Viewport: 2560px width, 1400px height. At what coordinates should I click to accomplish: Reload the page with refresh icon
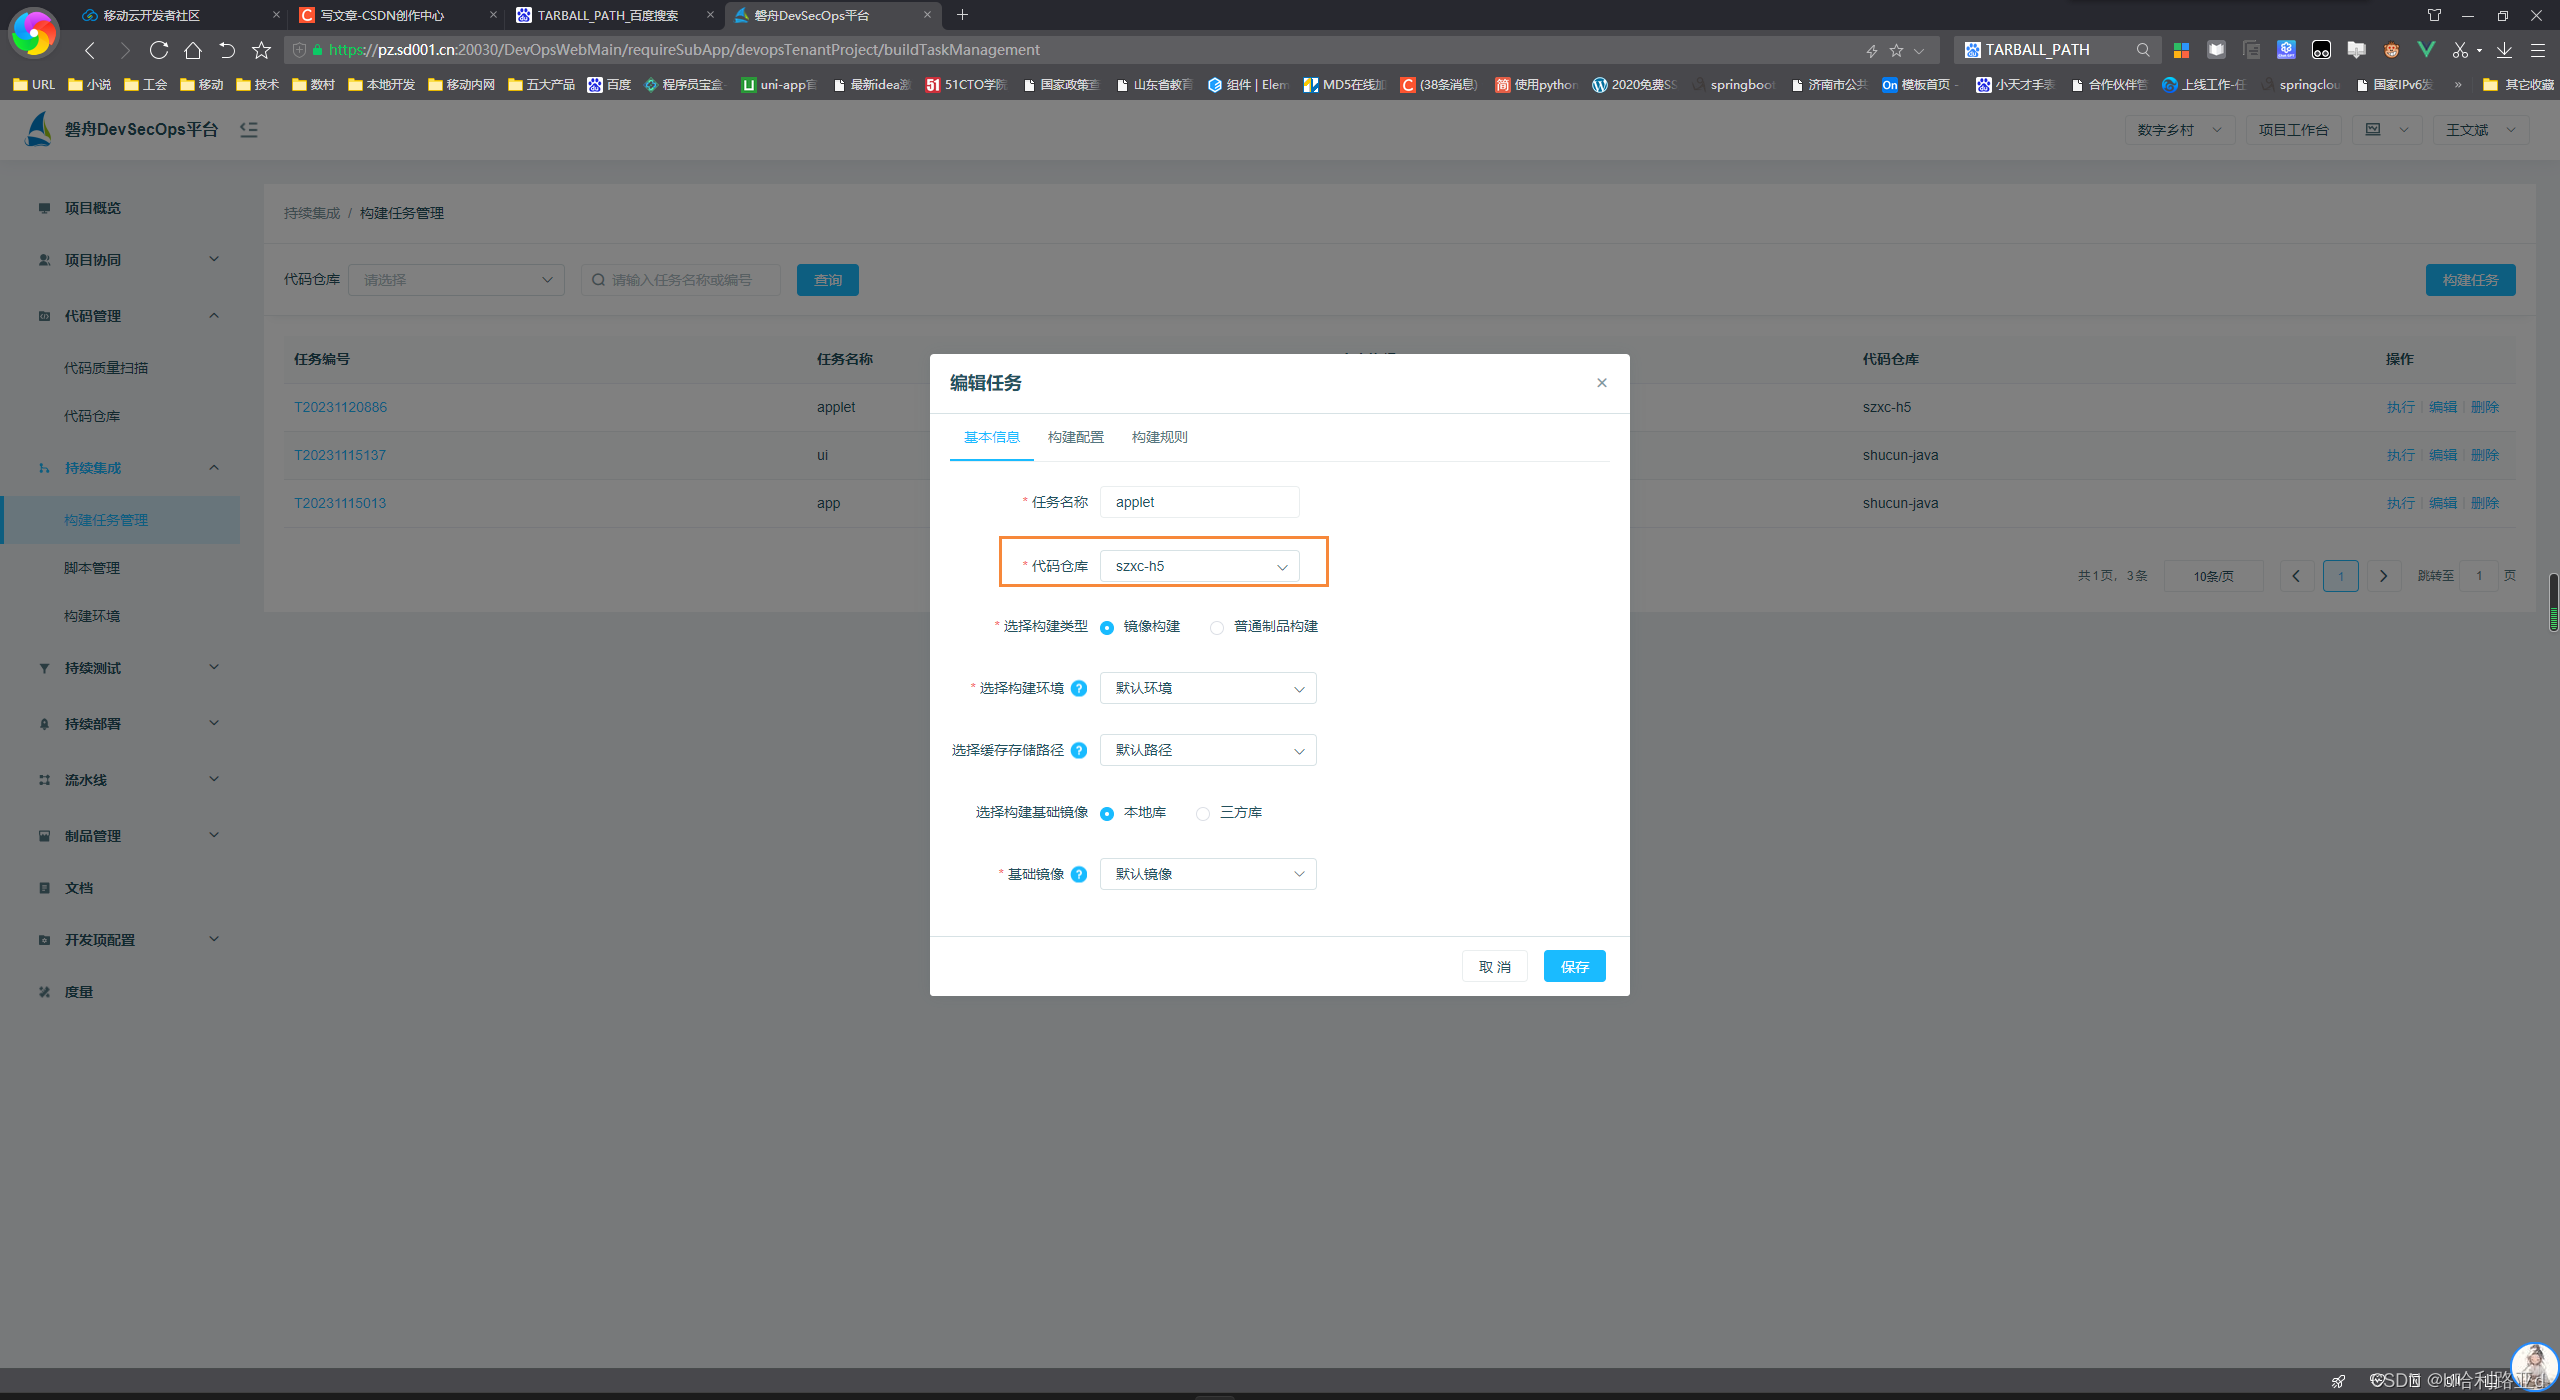coord(158,50)
